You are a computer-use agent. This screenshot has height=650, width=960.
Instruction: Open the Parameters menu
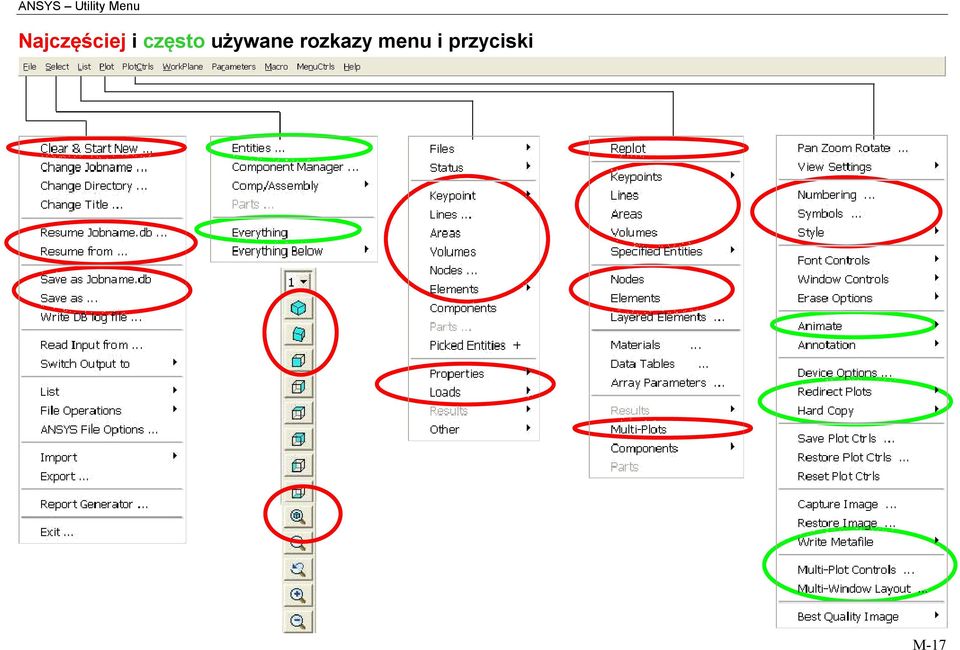tap(233, 67)
